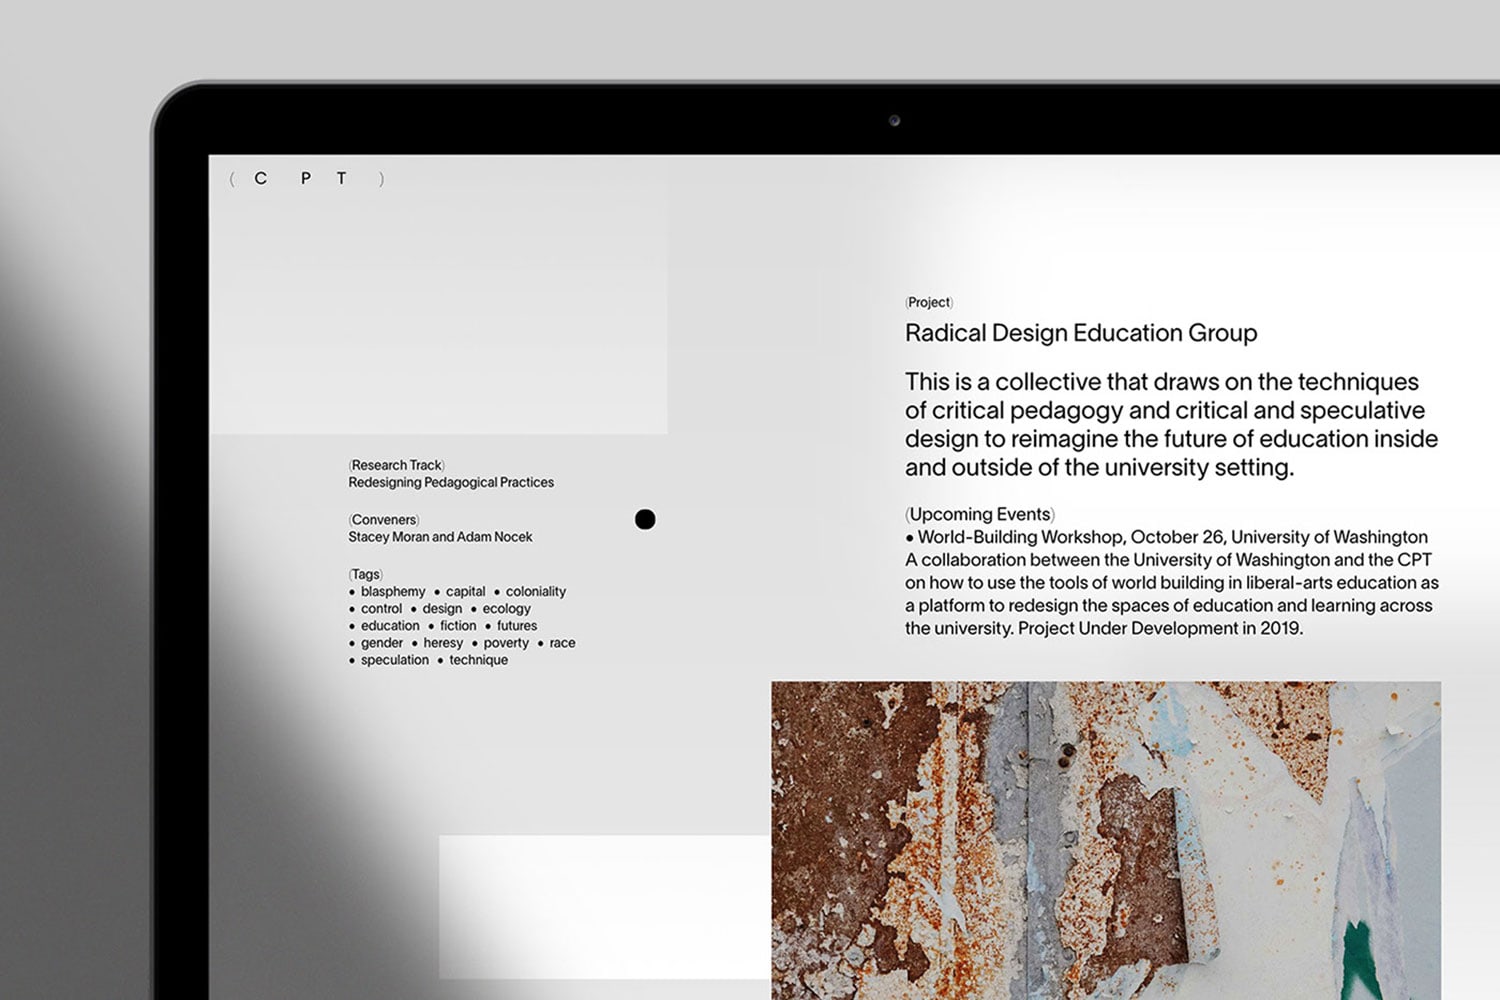Click the World-Building Workshop event entry

tap(1172, 537)
